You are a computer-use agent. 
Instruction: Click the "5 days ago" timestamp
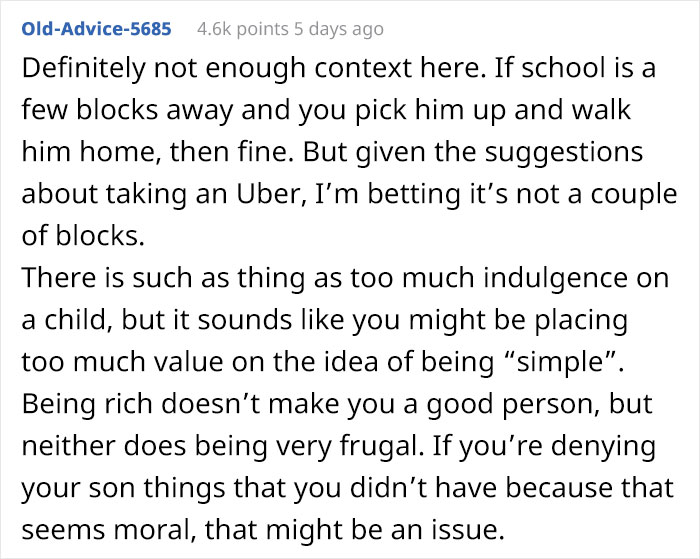pos(338,29)
